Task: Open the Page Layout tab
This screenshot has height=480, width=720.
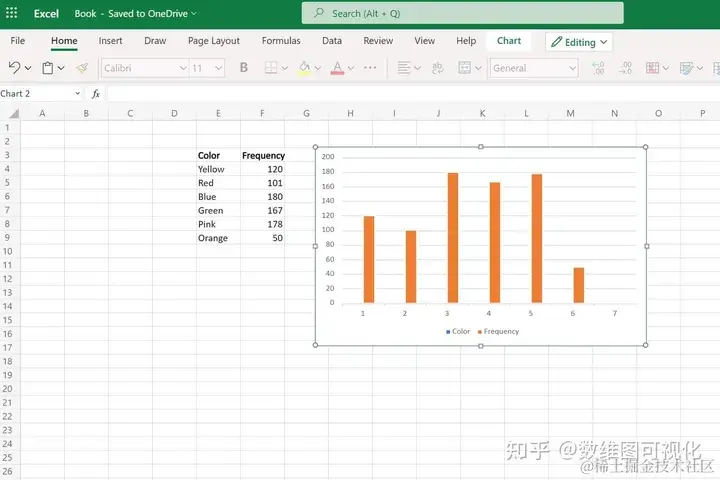Action: (x=214, y=40)
